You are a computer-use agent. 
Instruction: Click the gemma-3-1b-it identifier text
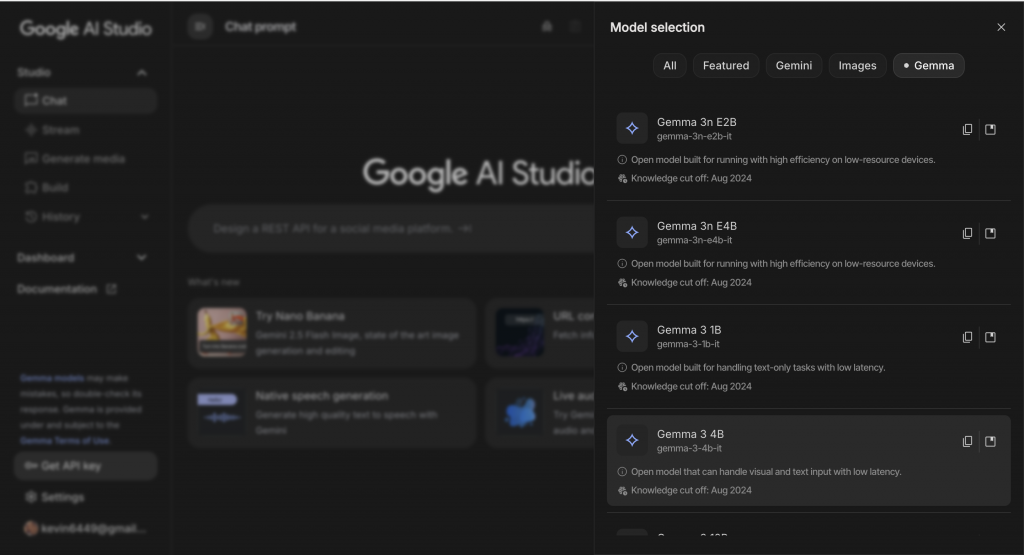click(x=688, y=344)
